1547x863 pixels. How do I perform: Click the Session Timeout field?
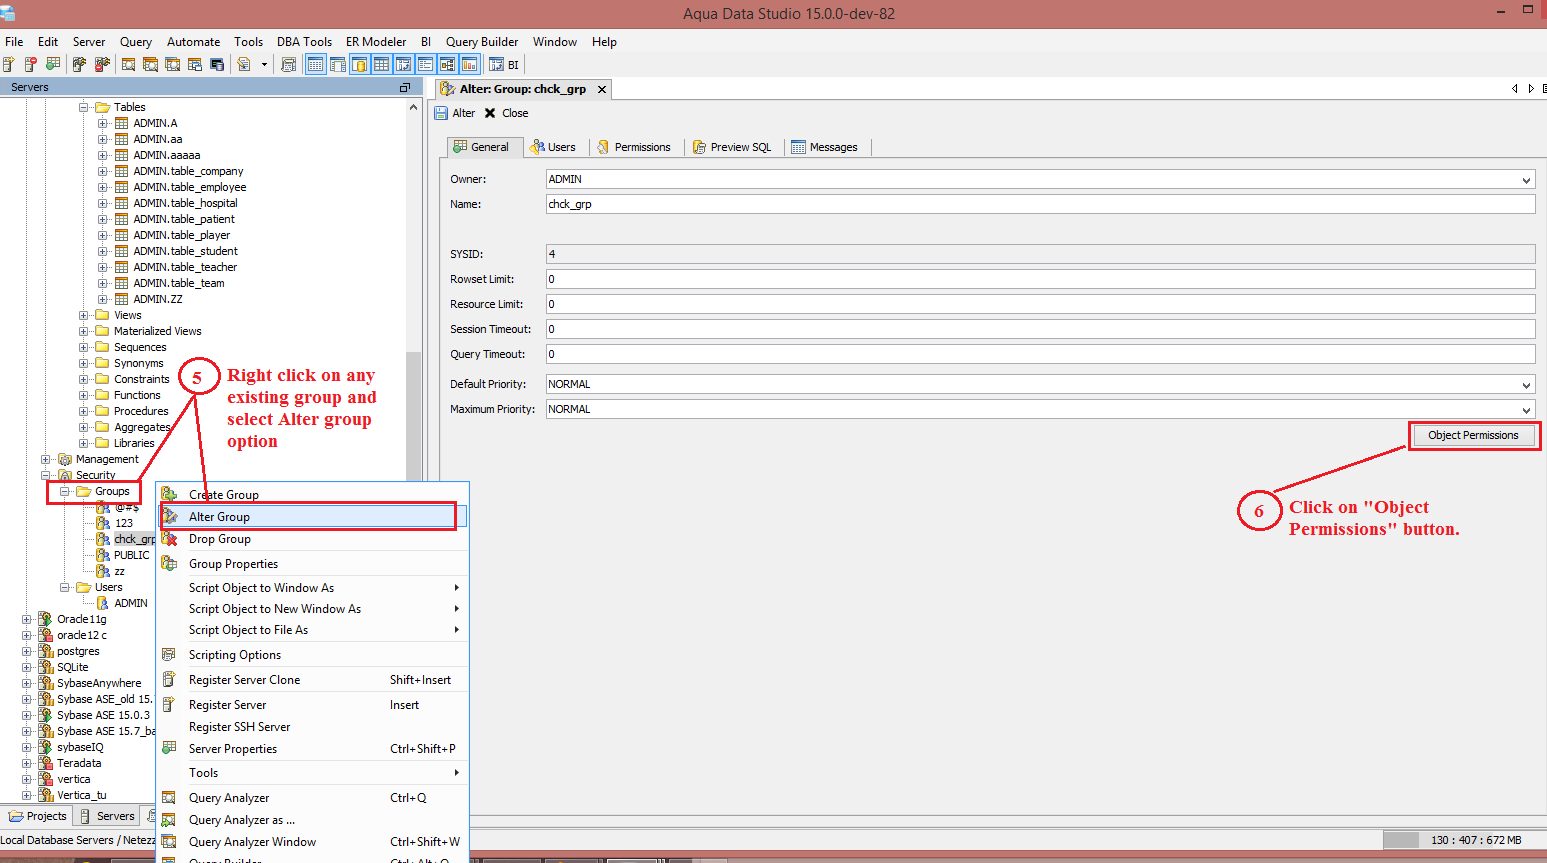pyautogui.click(x=1040, y=329)
